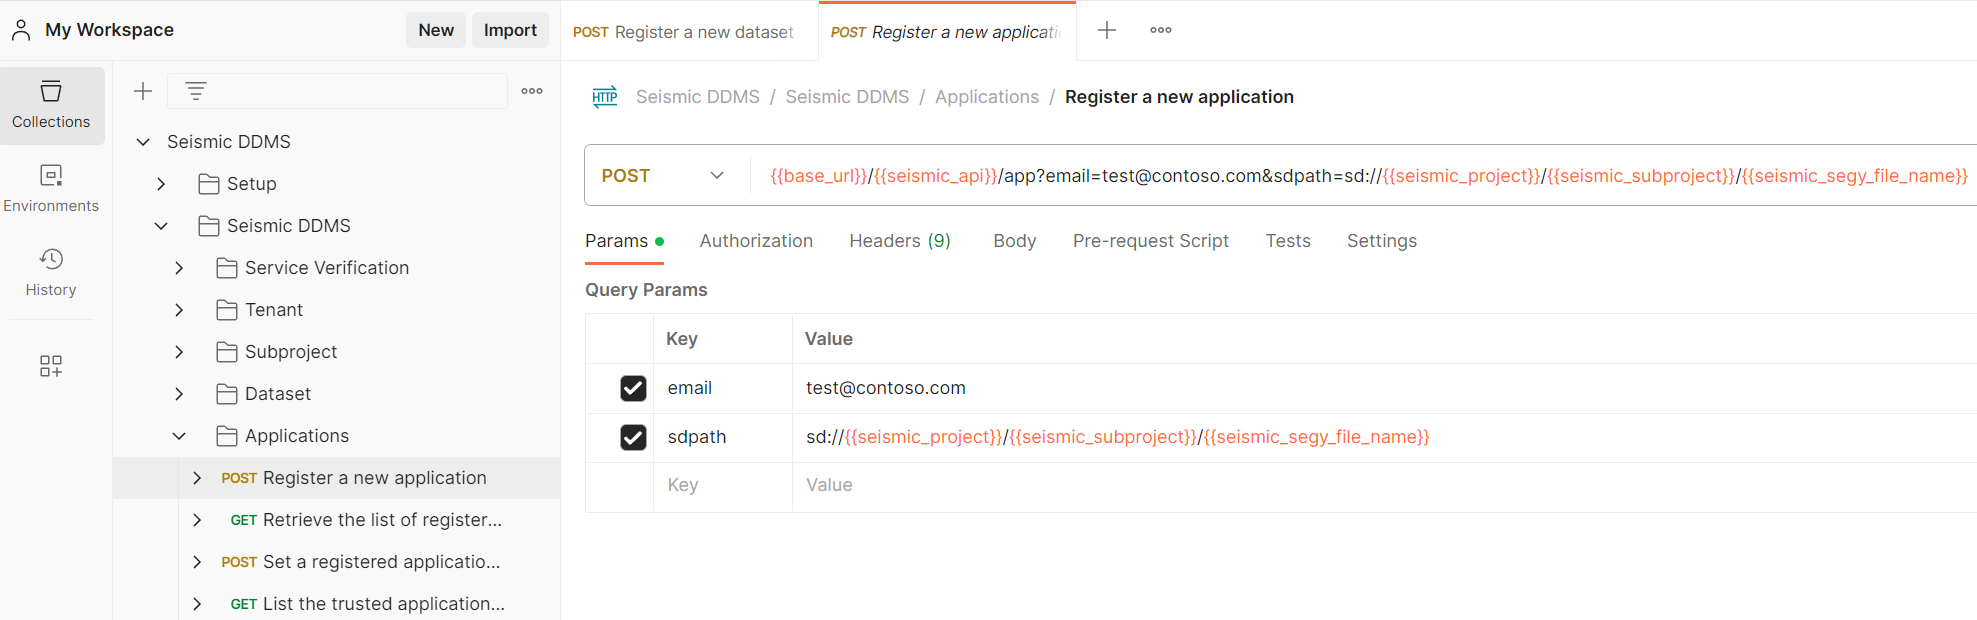Click the Import button
The height and width of the screenshot is (620, 1977).
click(510, 30)
